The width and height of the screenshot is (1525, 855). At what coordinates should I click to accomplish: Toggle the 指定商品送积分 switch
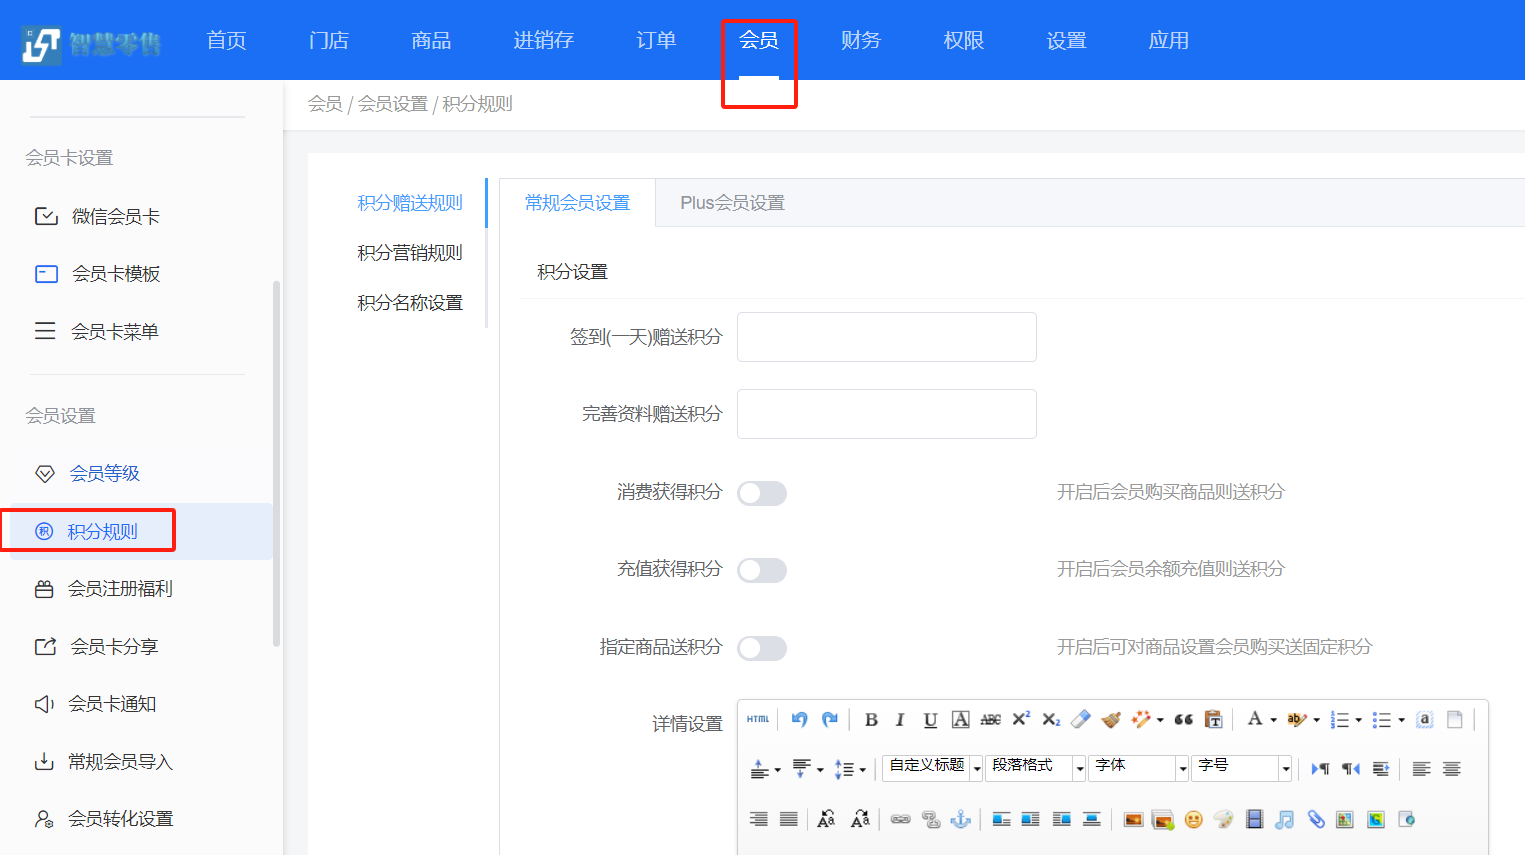coord(762,648)
